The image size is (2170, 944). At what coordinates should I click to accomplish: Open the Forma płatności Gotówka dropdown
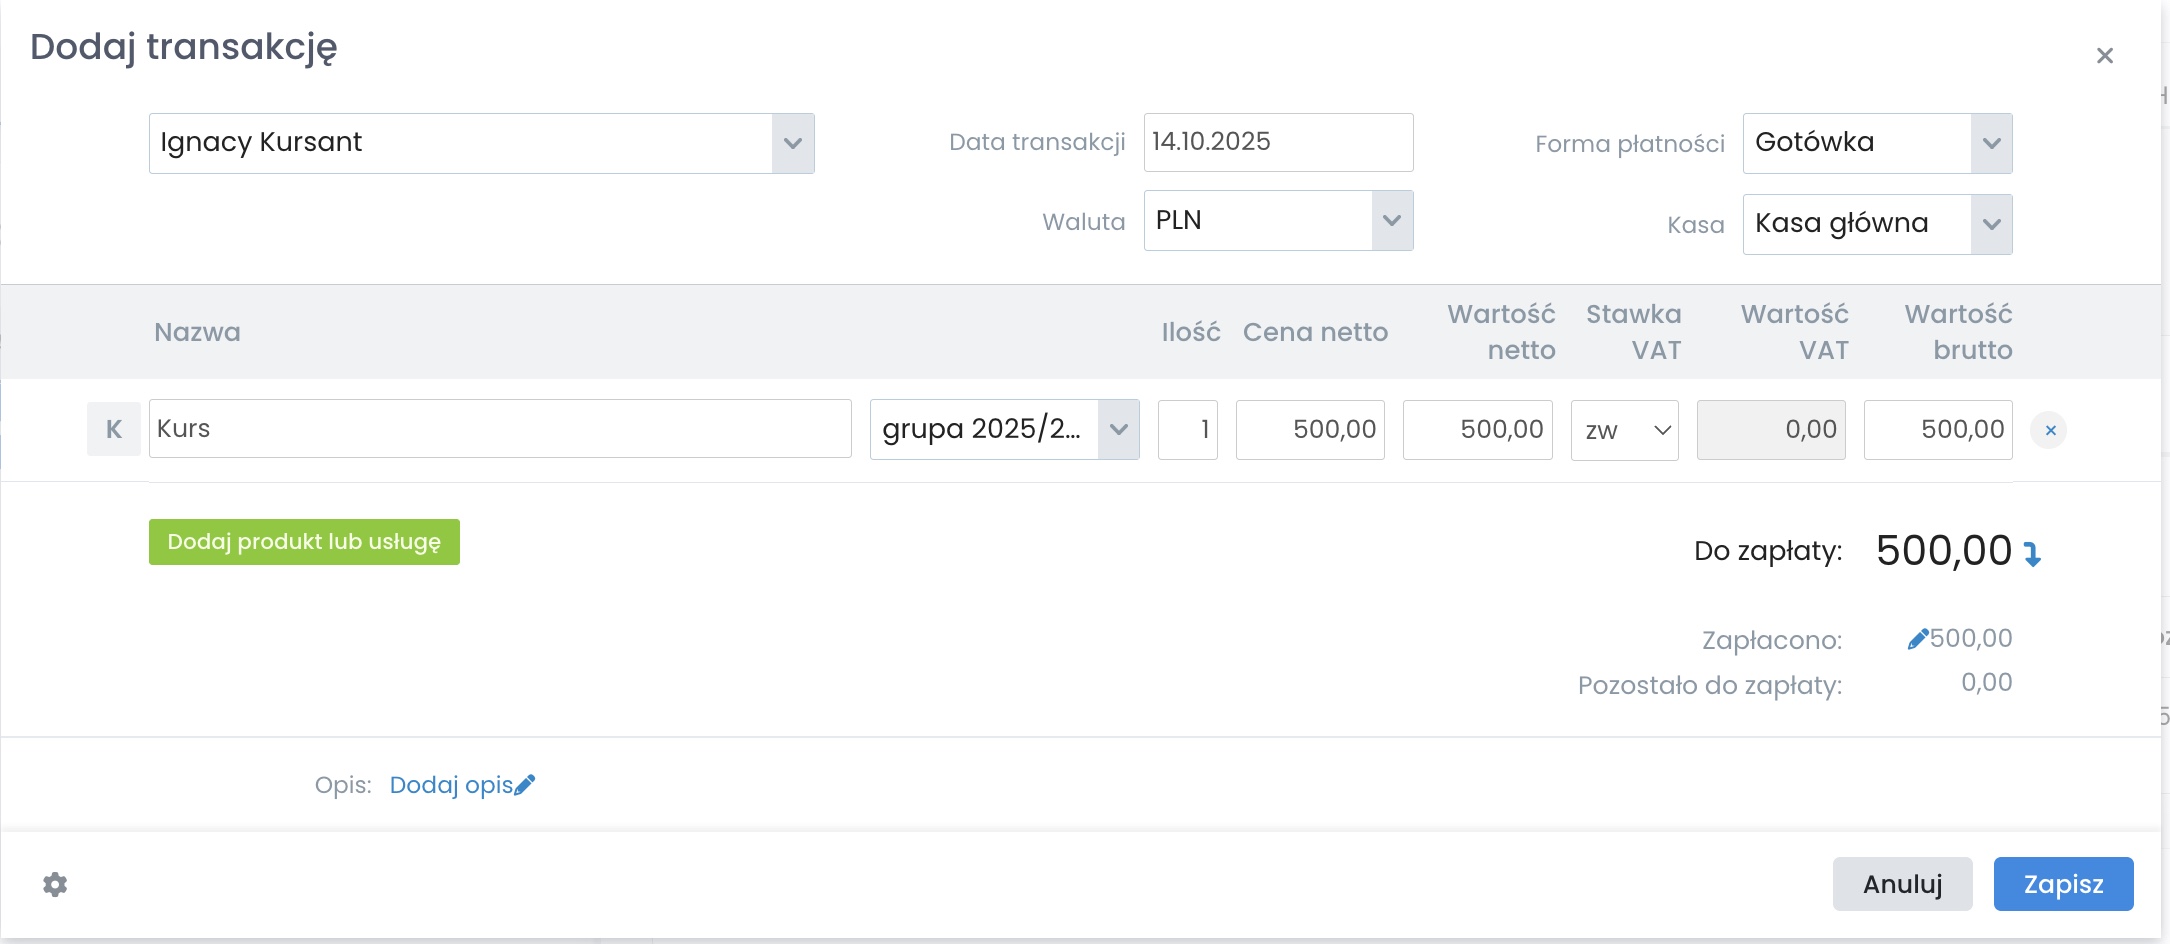pyautogui.click(x=1990, y=143)
